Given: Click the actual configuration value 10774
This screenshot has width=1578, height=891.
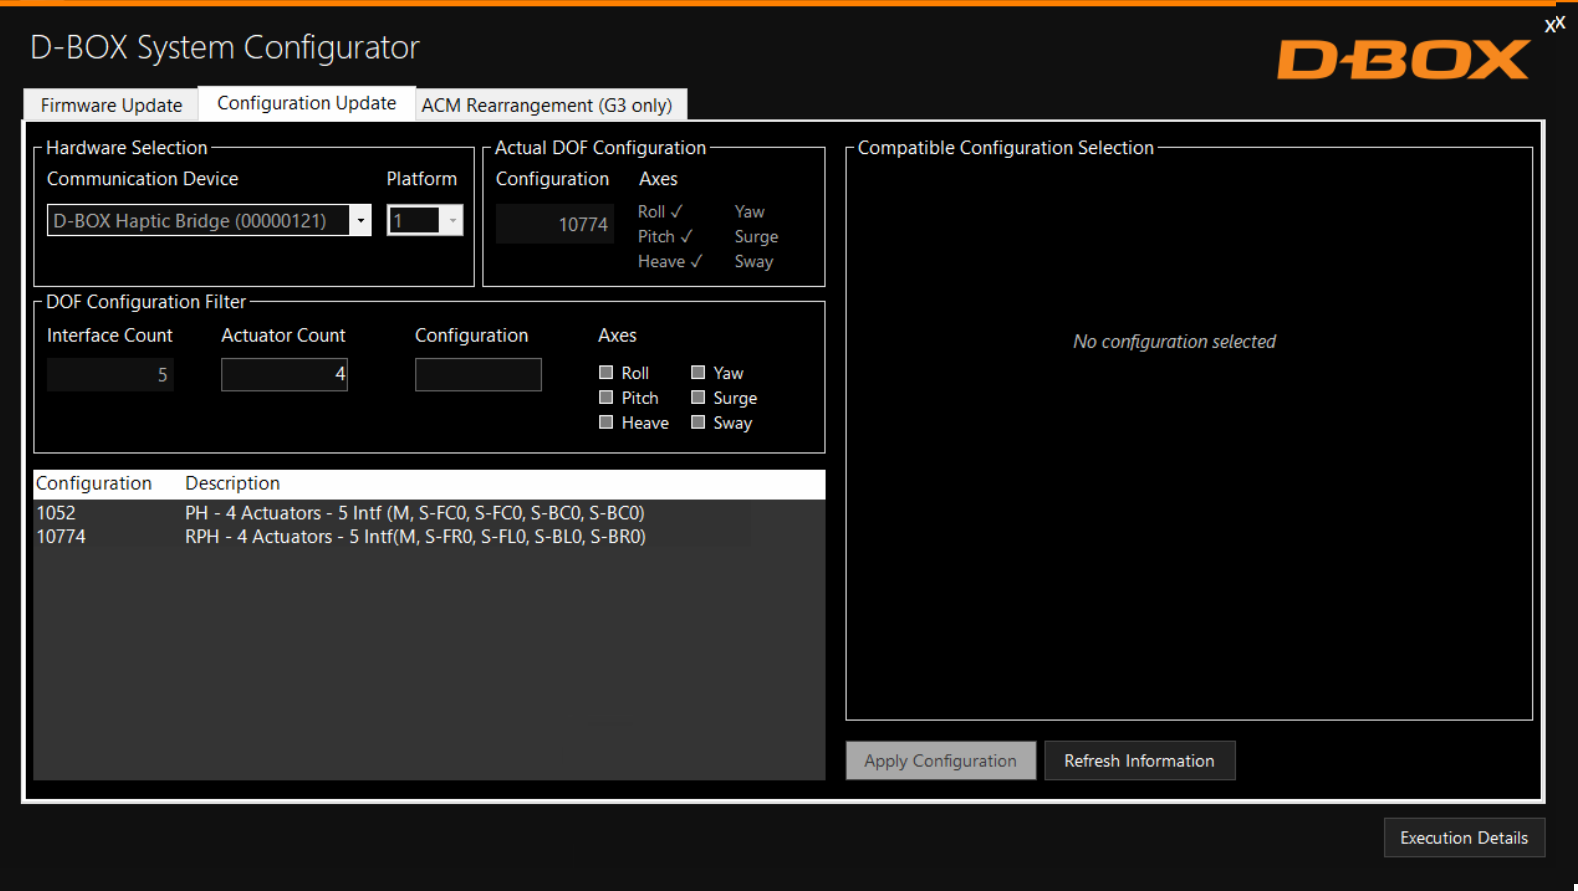Looking at the screenshot, I should coord(555,224).
